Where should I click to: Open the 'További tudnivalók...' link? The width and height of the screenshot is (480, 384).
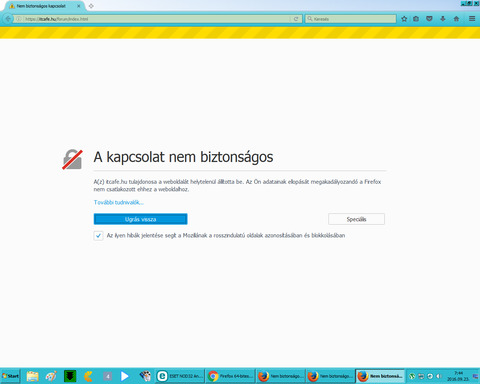pyautogui.click(x=119, y=202)
